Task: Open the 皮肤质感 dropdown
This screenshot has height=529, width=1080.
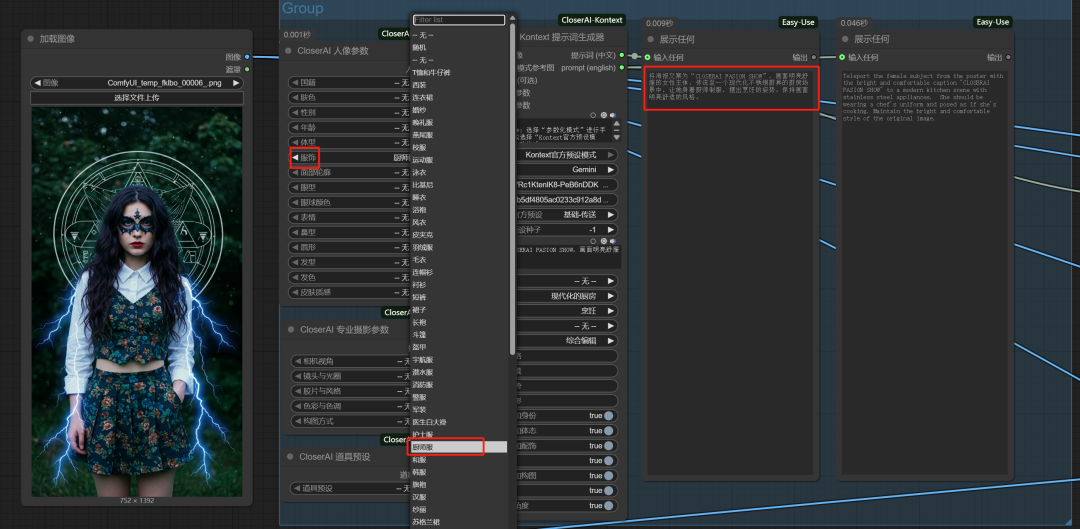Action: coord(350,292)
